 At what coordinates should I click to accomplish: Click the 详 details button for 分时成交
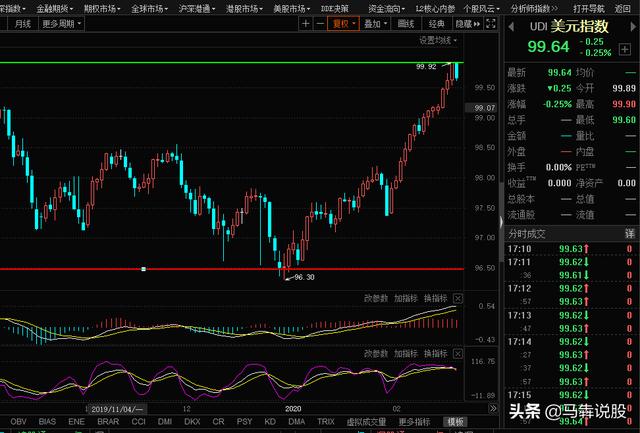click(x=630, y=231)
